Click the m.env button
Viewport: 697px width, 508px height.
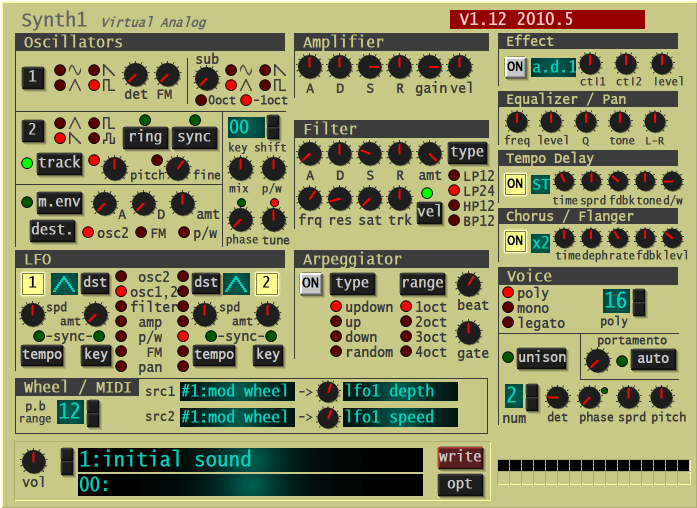59,203
